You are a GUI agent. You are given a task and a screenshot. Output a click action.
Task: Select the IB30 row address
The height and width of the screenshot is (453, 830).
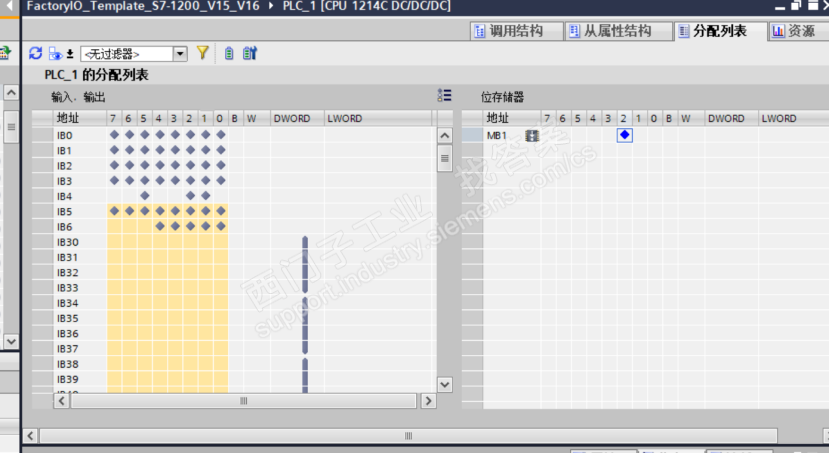[x=68, y=242]
